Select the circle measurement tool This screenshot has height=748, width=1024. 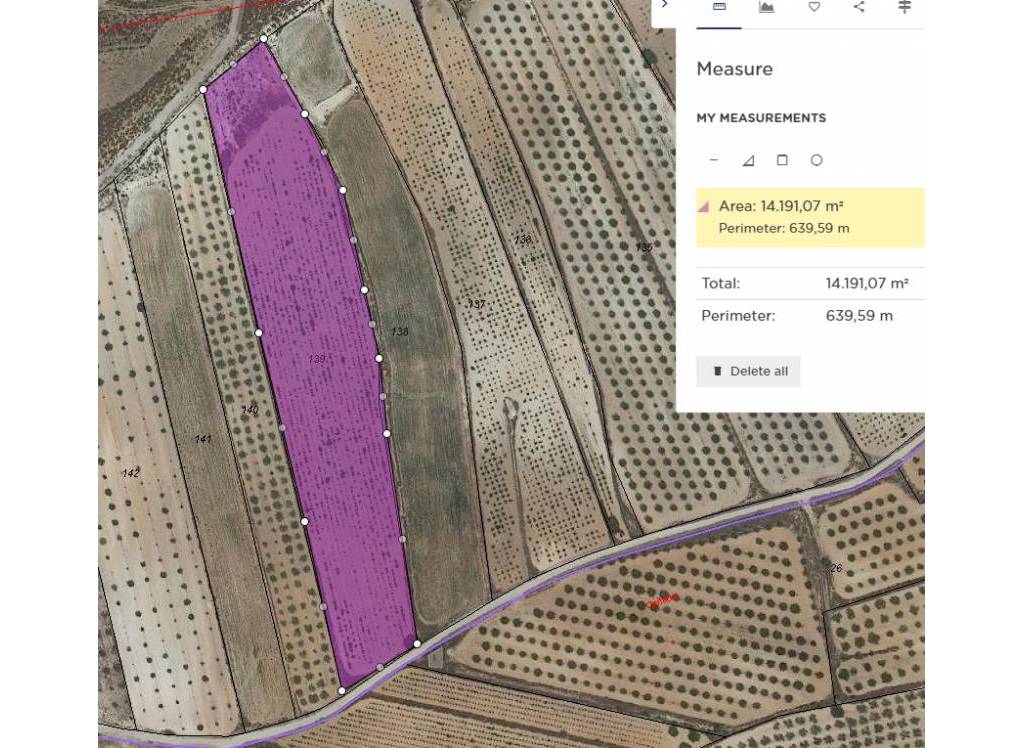coord(815,159)
